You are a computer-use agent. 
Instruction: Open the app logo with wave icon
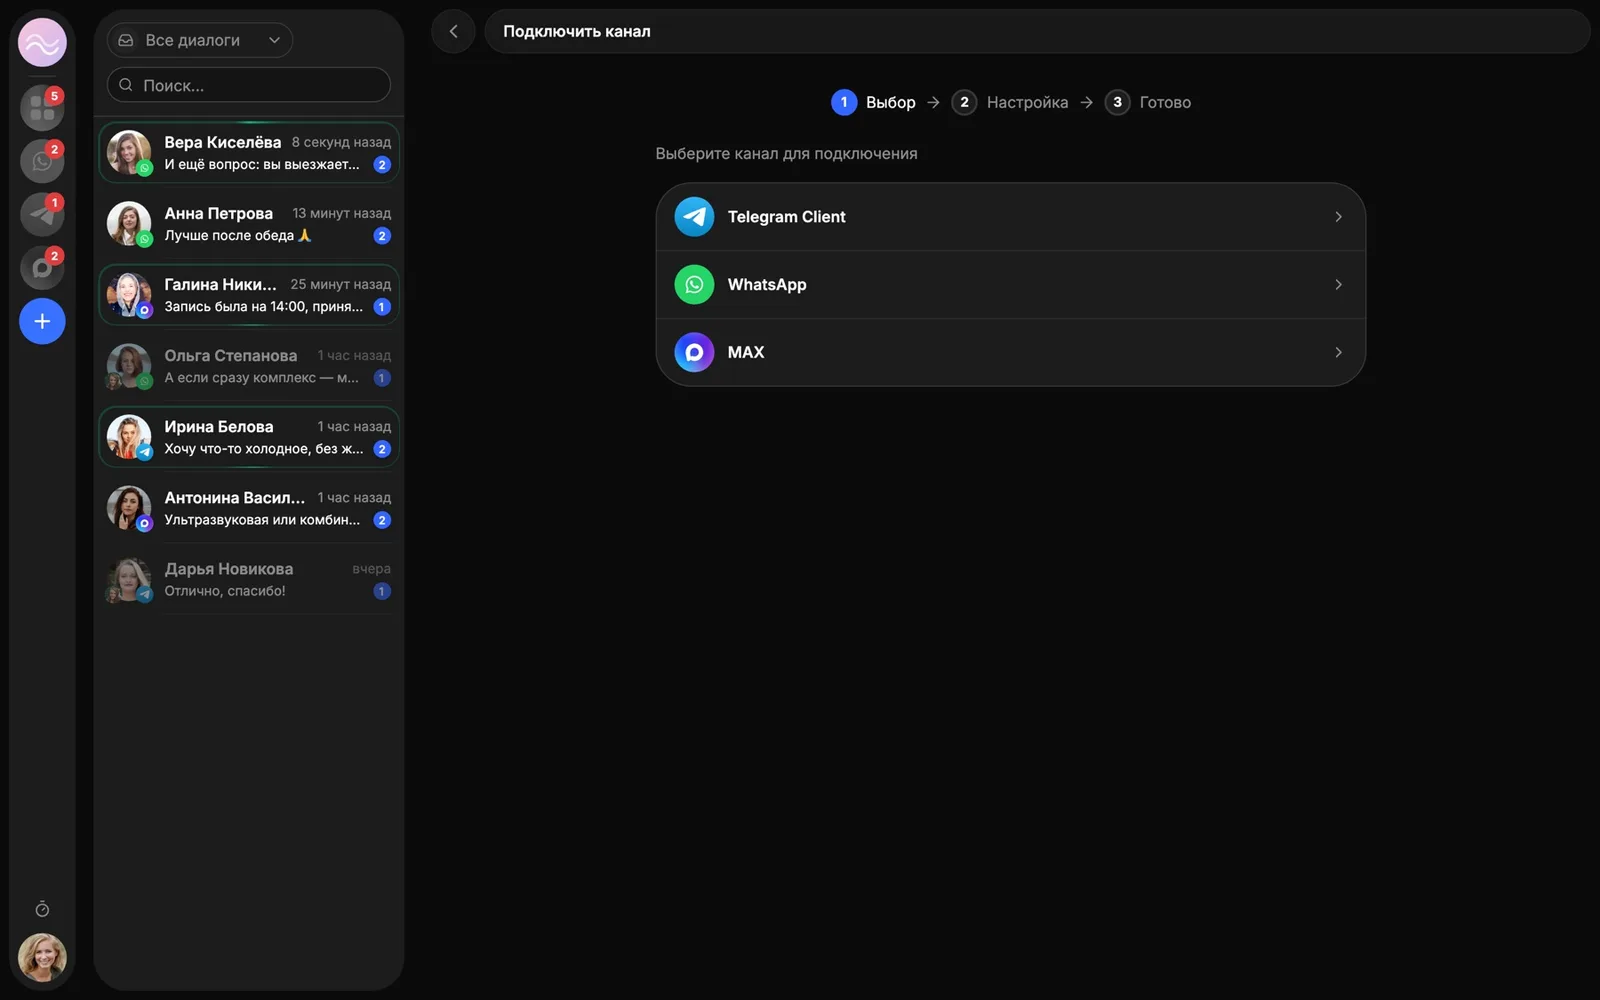click(42, 43)
